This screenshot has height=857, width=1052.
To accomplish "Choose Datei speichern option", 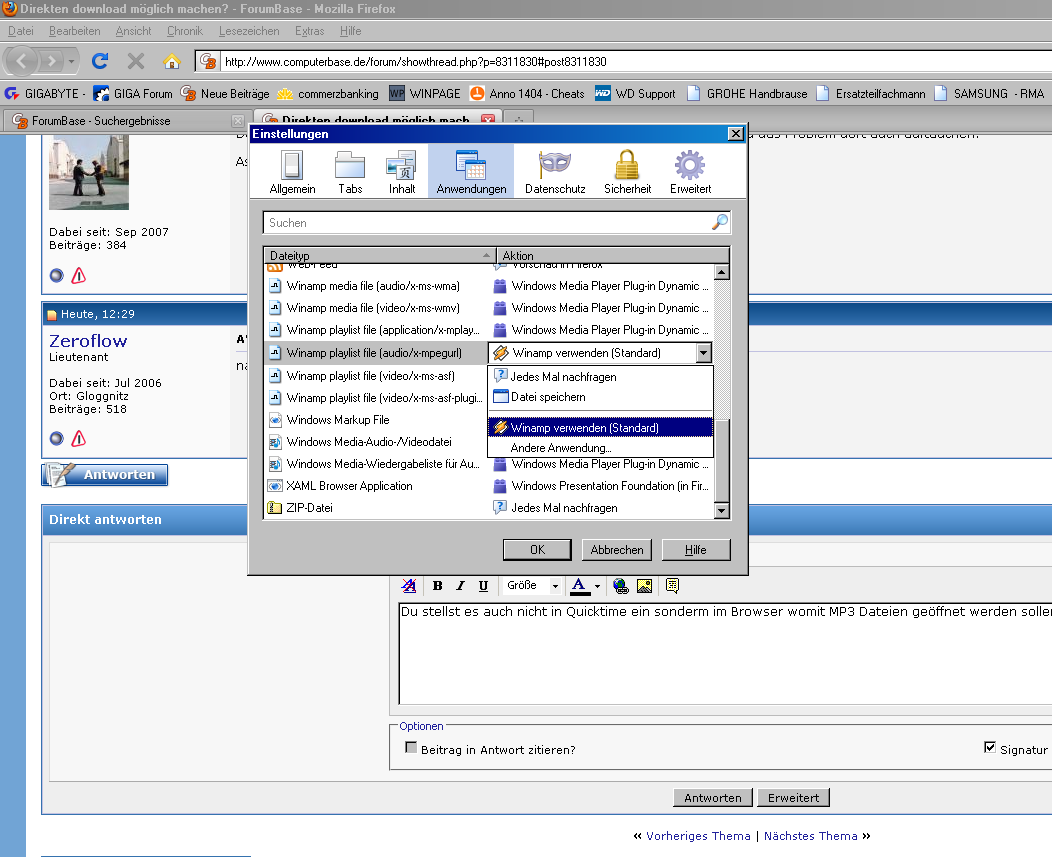I will pos(600,397).
